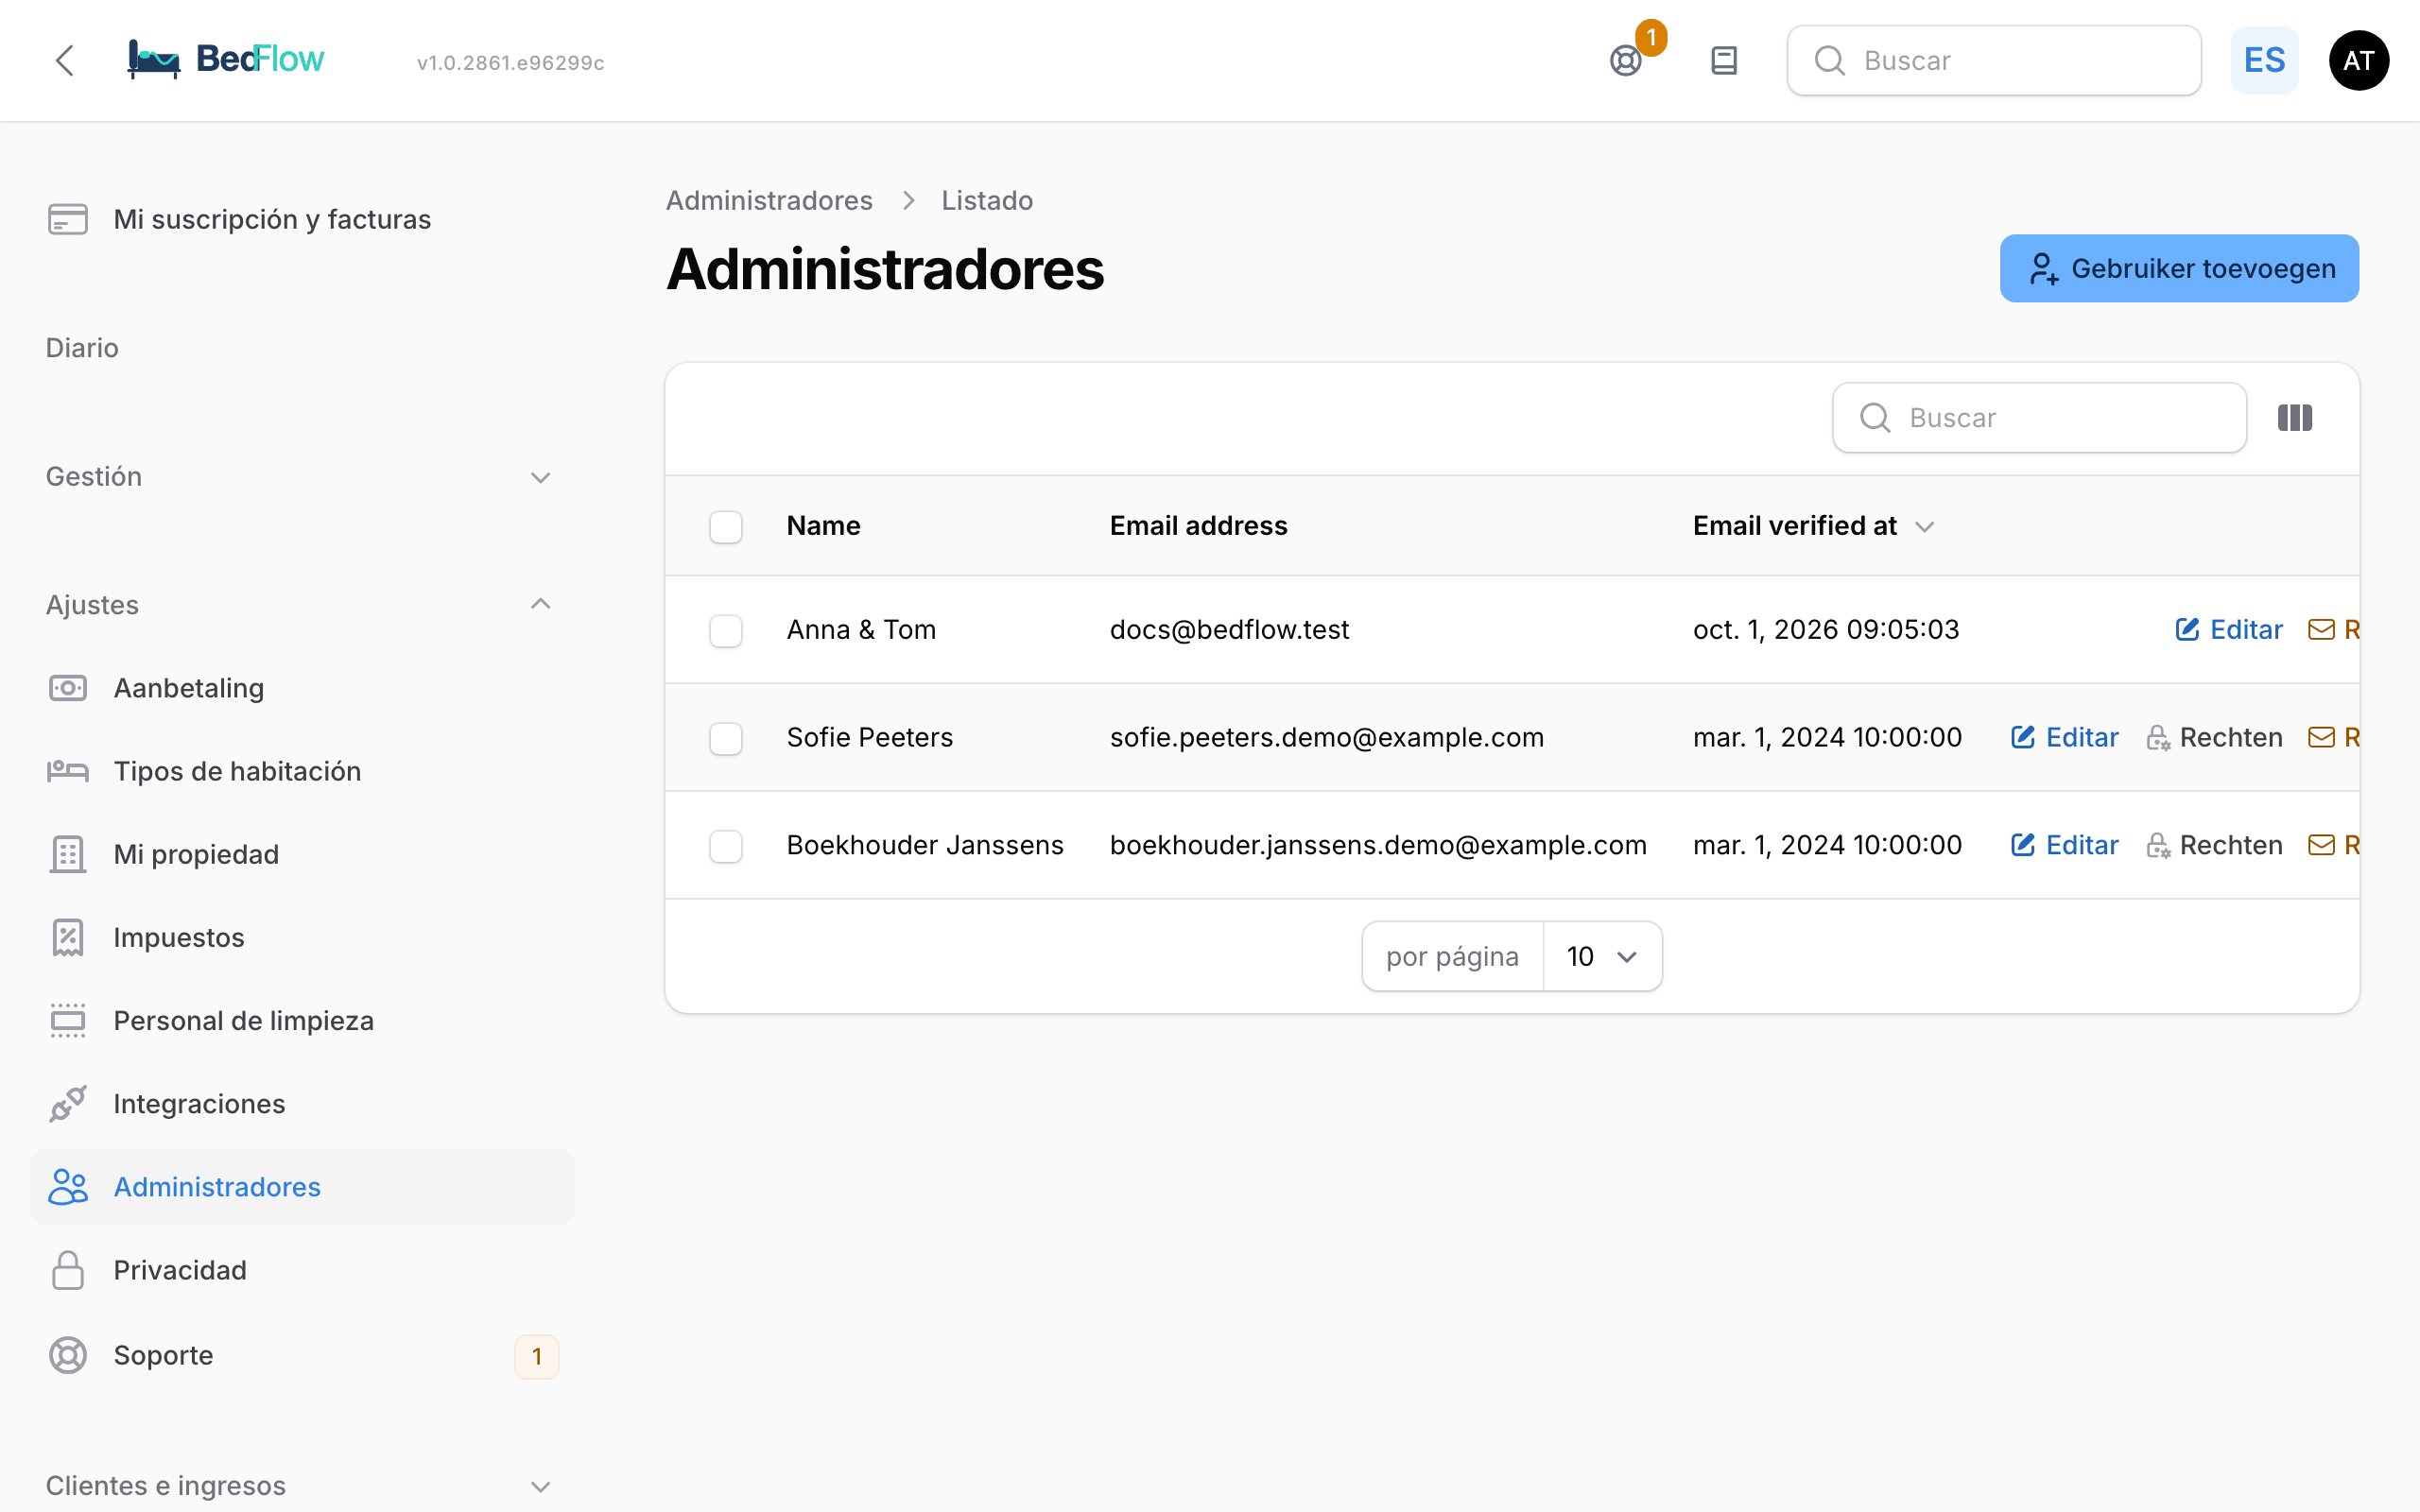The image size is (2420, 1512).
Task: Toggle table columns with the column icon
Action: pos(2295,418)
